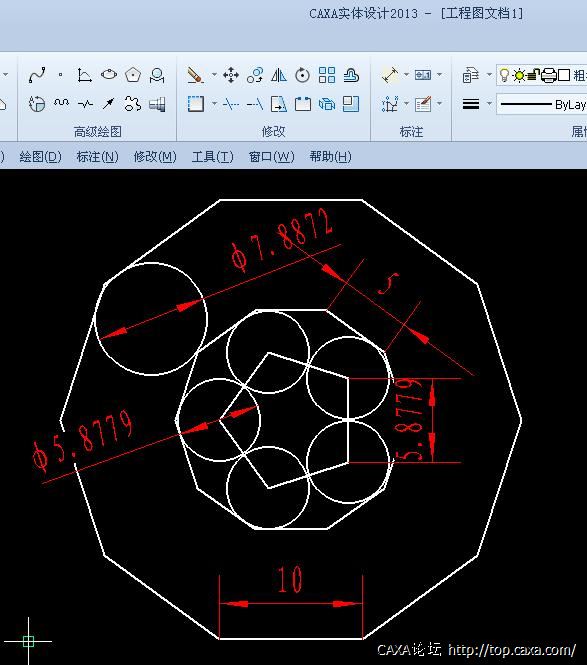587x665 pixels.
Task: Click the Rotate tool
Action: click(x=302, y=75)
